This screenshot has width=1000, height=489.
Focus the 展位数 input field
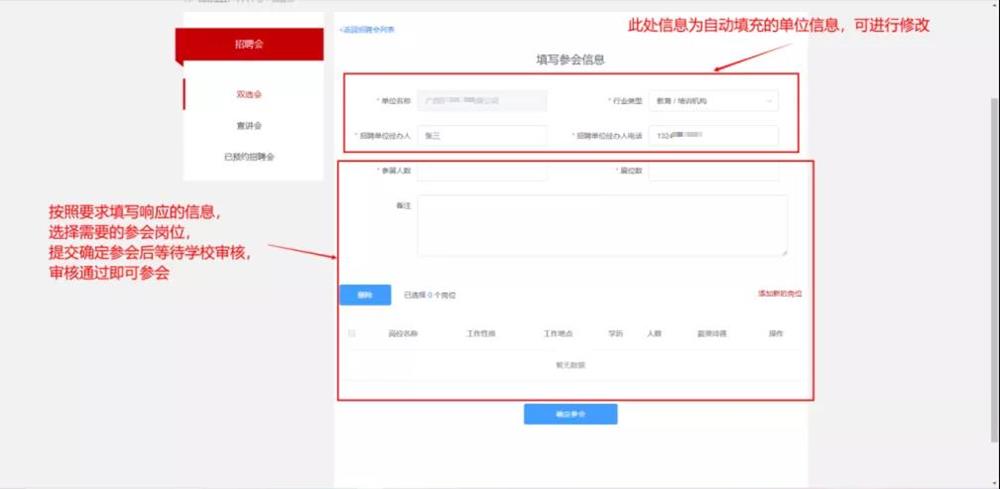pos(712,171)
